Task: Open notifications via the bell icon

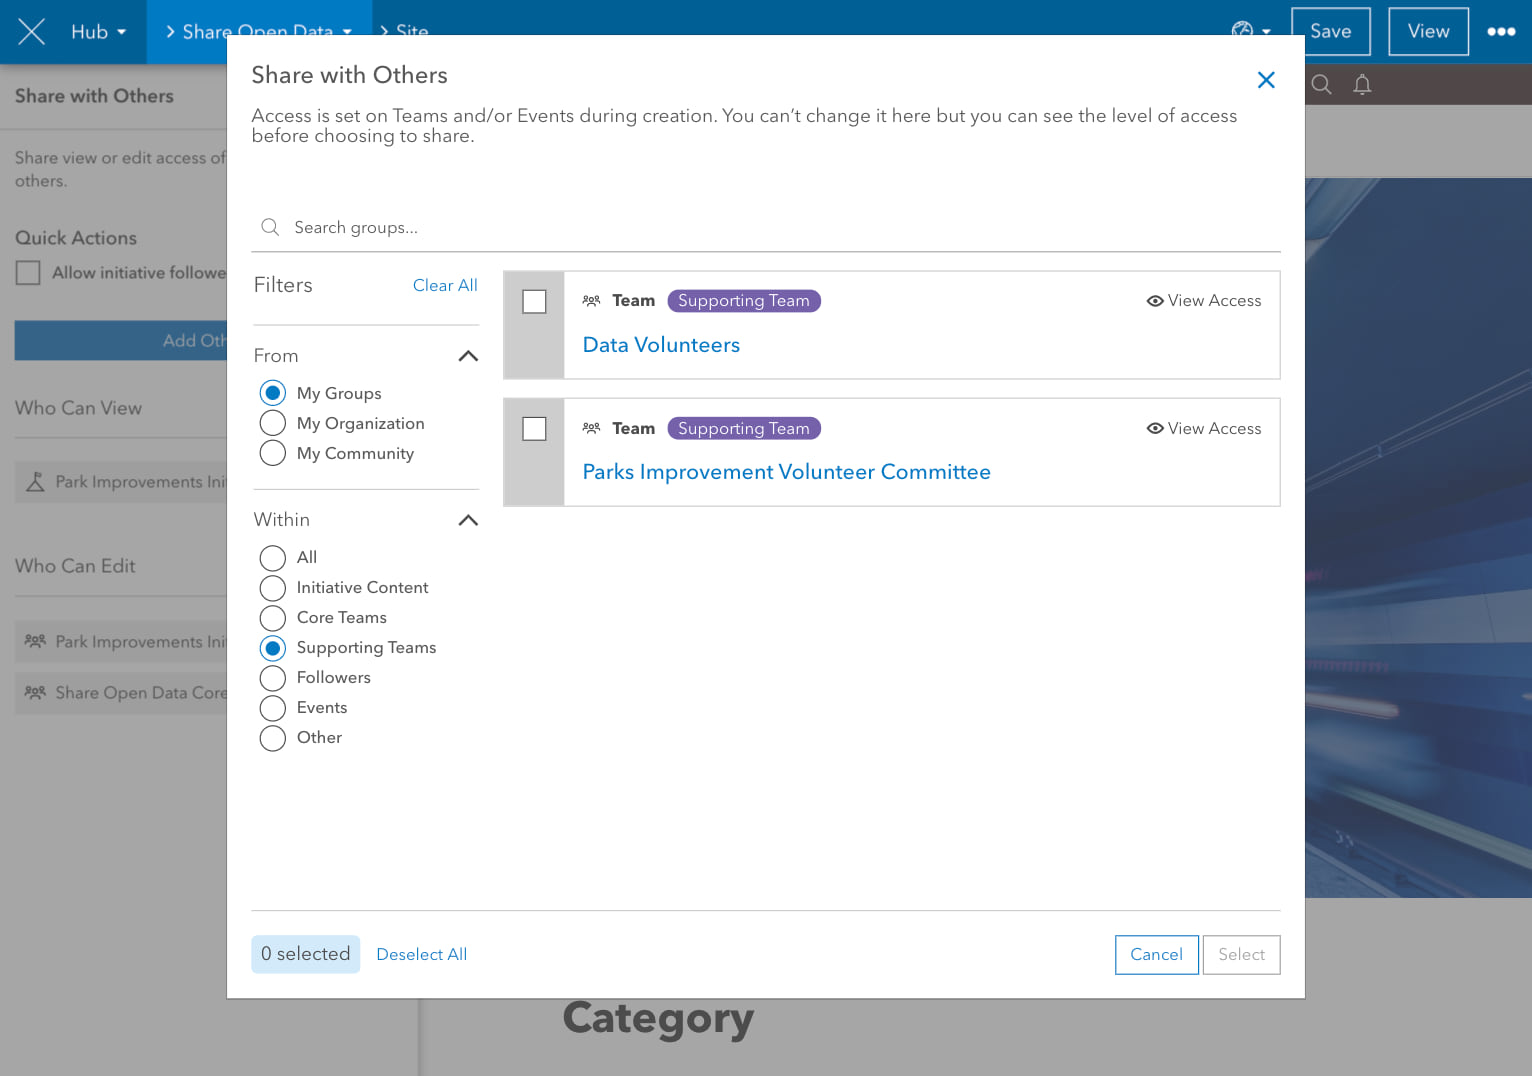Action: coord(1362,84)
